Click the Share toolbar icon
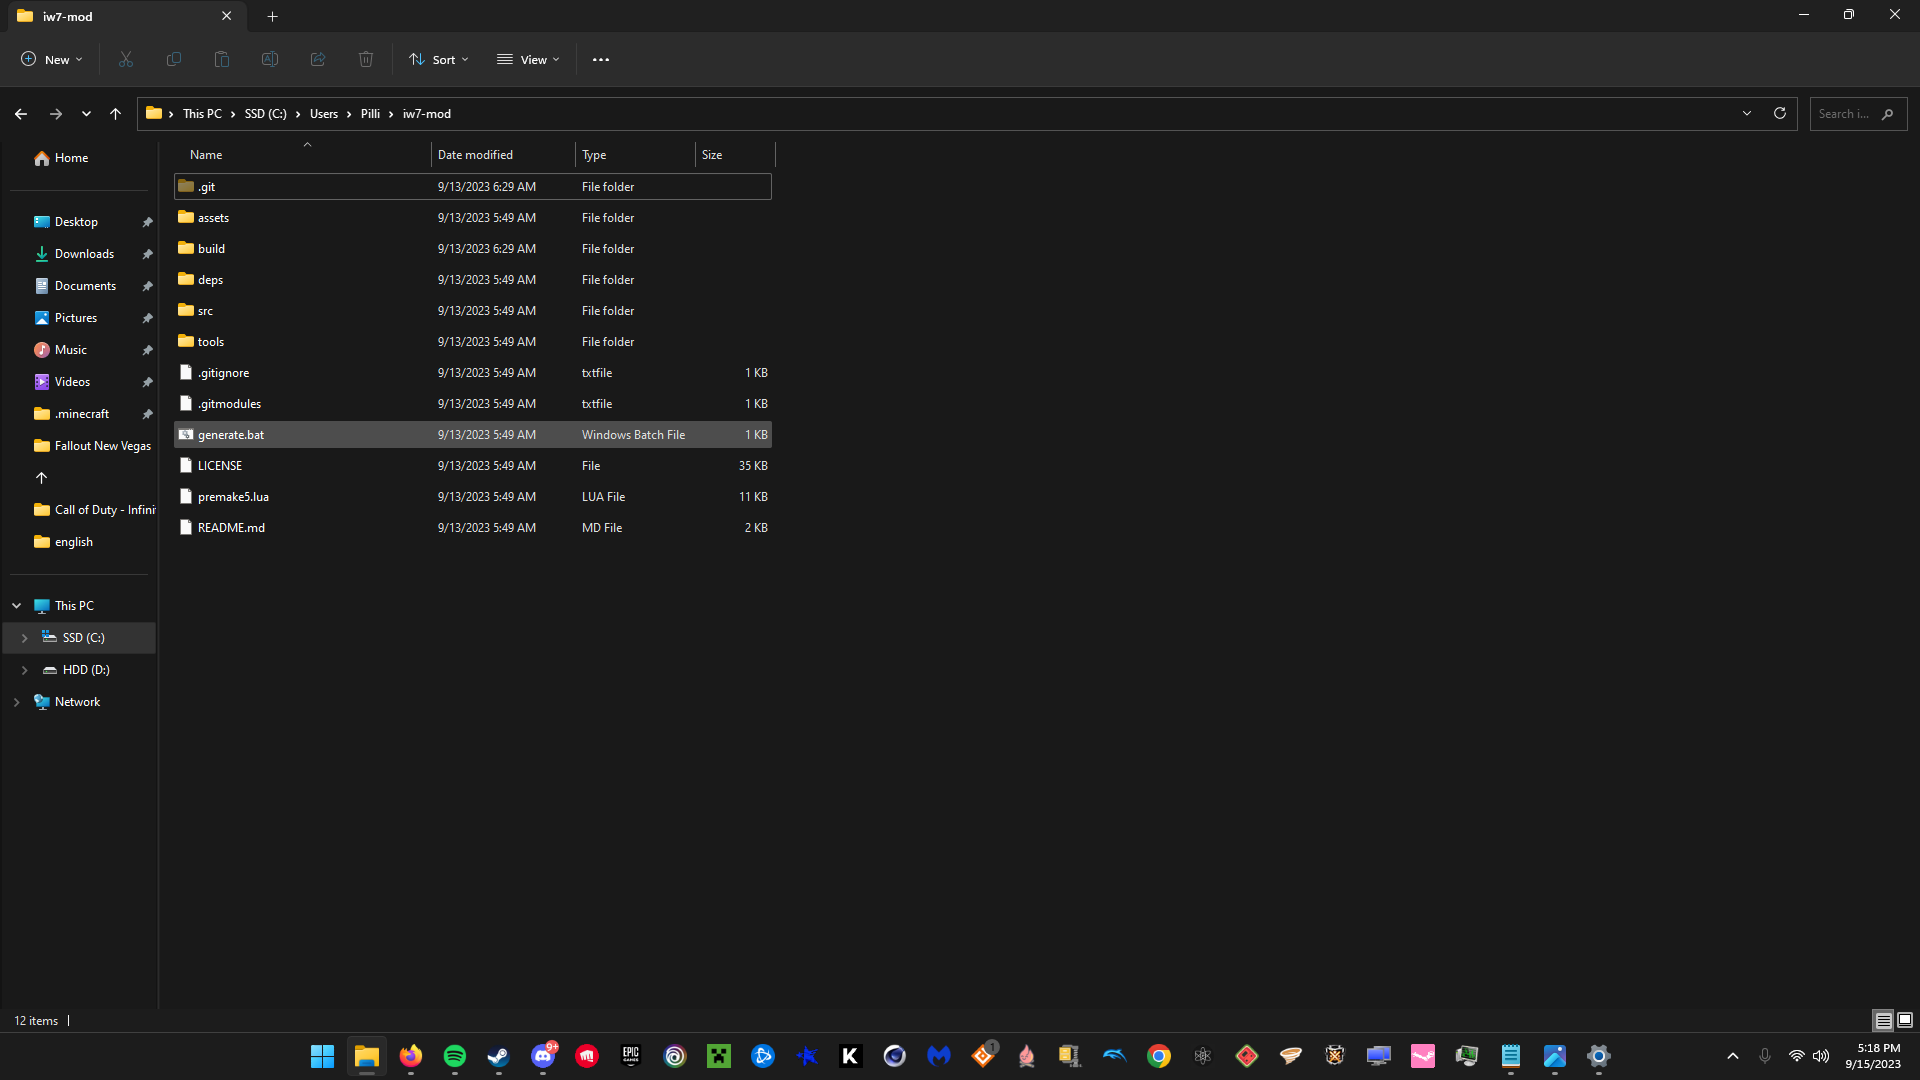 (318, 60)
